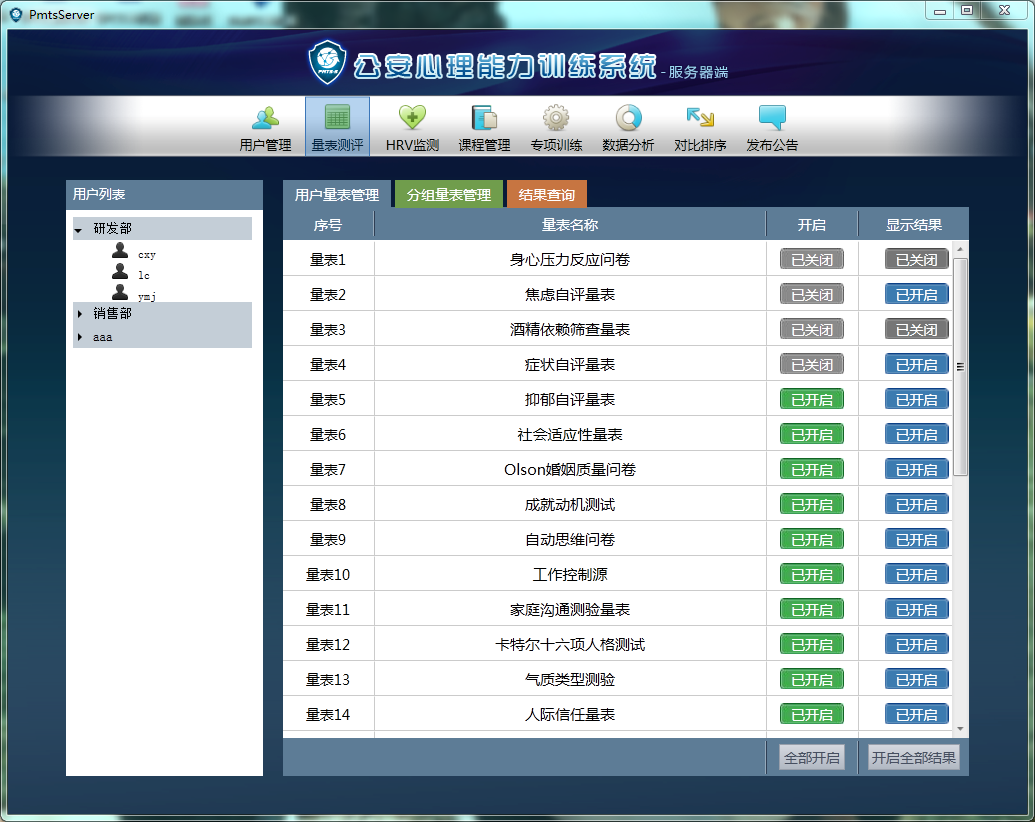Open the 数据分析 (Data Analysis) icon
This screenshot has height=822, width=1035.
tap(628, 126)
